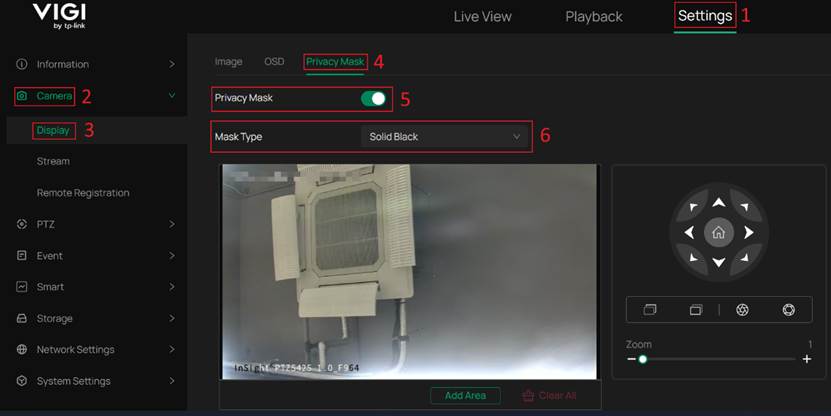Image resolution: width=831 pixels, height=416 pixels.
Task: Click the trash icon beside Clear All
Action: point(528,396)
